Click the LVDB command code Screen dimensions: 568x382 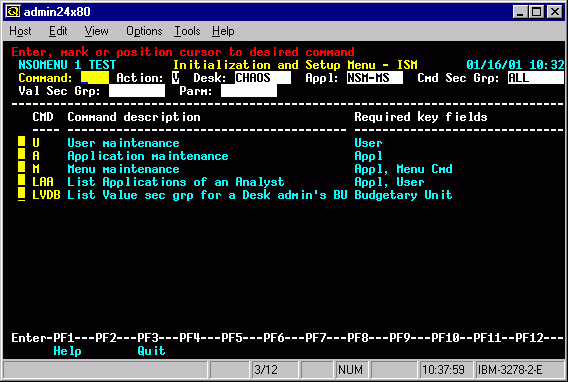pos(46,195)
